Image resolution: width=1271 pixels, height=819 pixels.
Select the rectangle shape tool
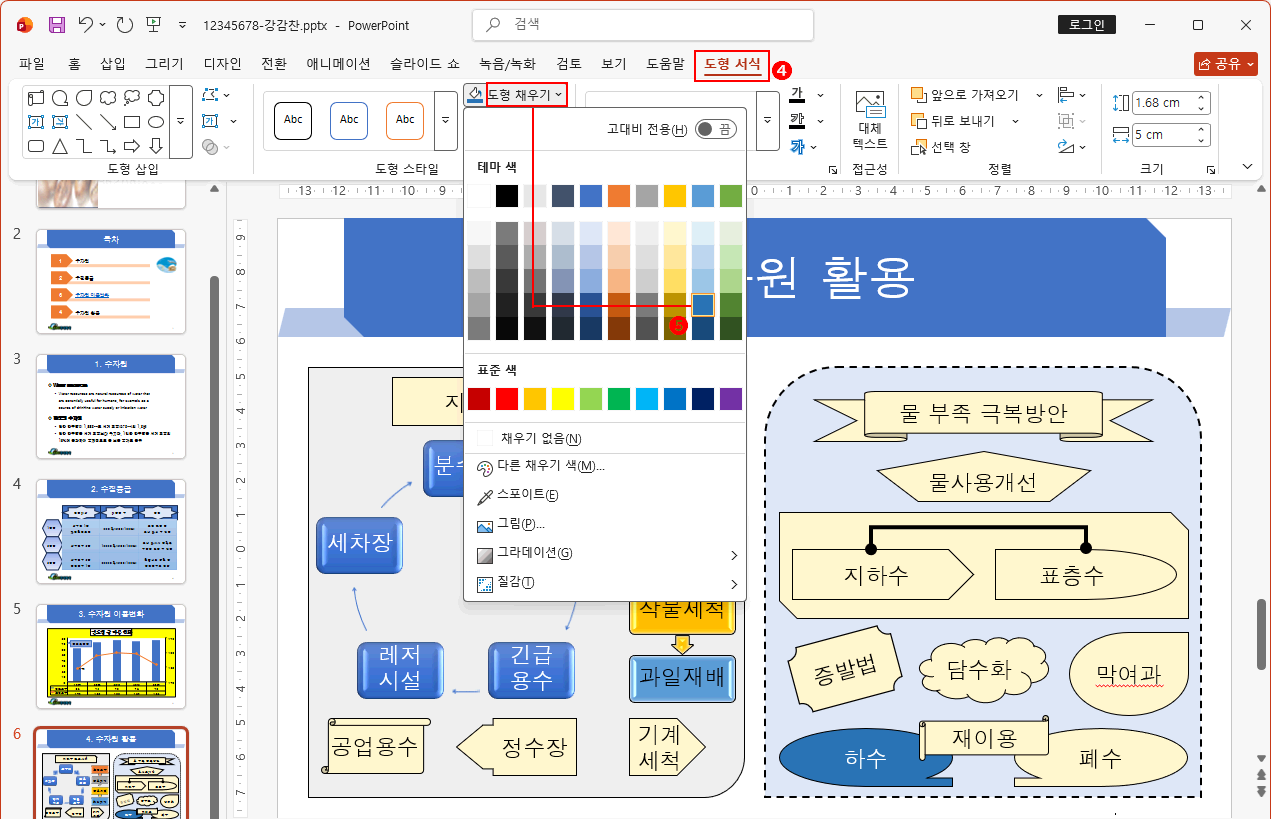131,122
